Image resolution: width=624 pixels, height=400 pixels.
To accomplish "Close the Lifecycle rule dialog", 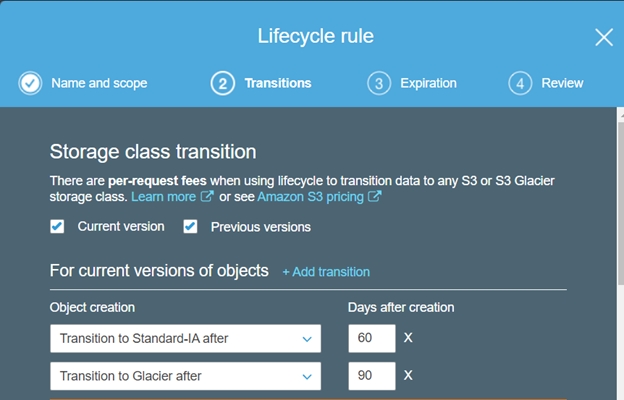I will [x=604, y=38].
